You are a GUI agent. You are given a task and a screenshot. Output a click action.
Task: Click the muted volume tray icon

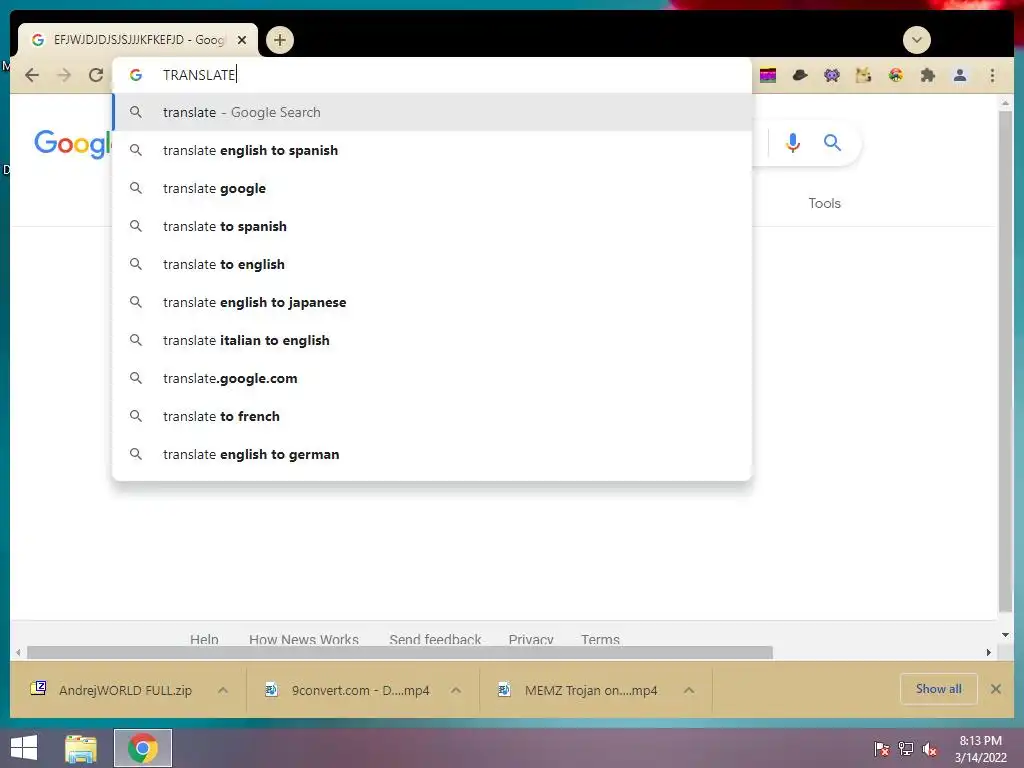click(x=930, y=749)
